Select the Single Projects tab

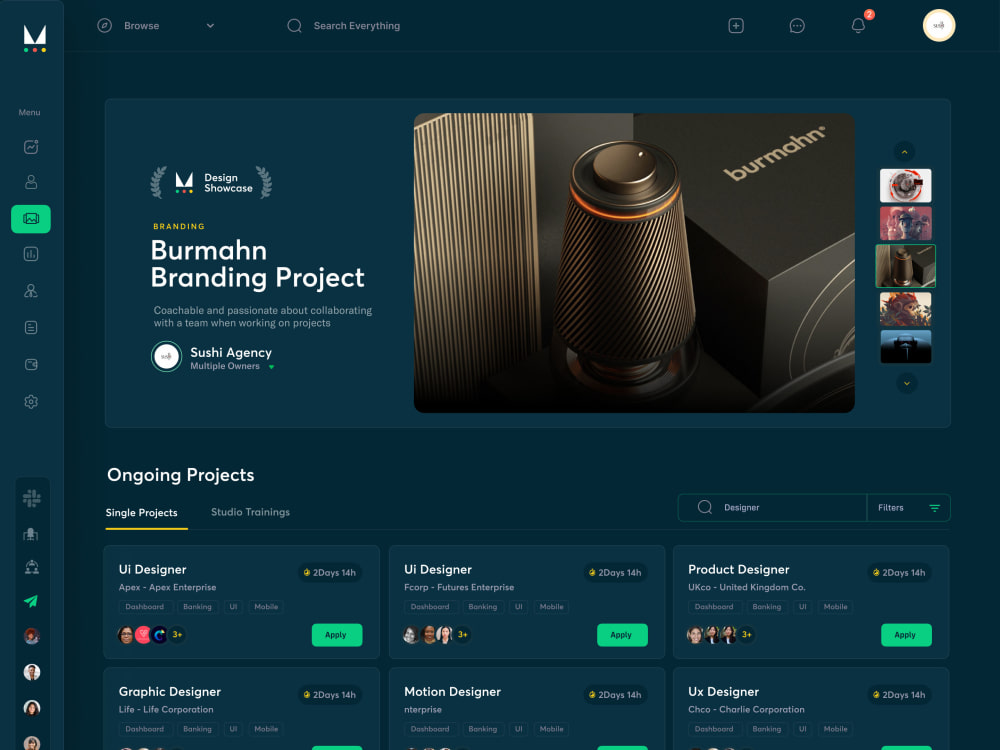pos(145,512)
